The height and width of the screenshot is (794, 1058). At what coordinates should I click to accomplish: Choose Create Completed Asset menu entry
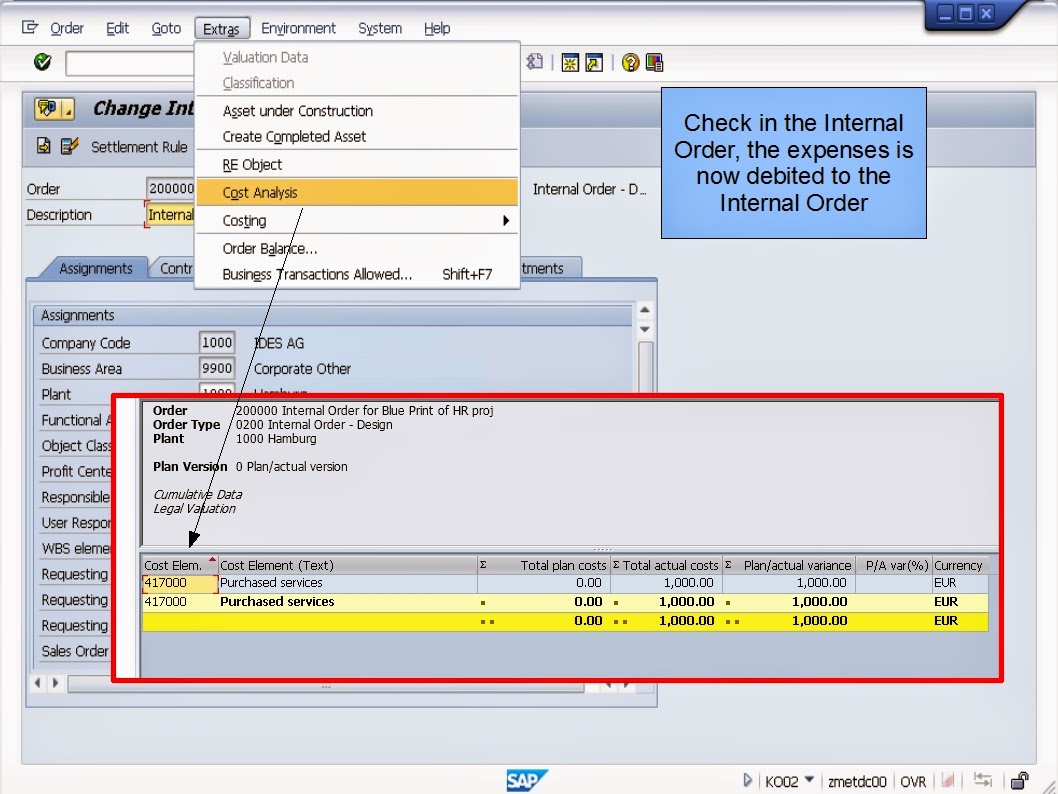[357, 136]
